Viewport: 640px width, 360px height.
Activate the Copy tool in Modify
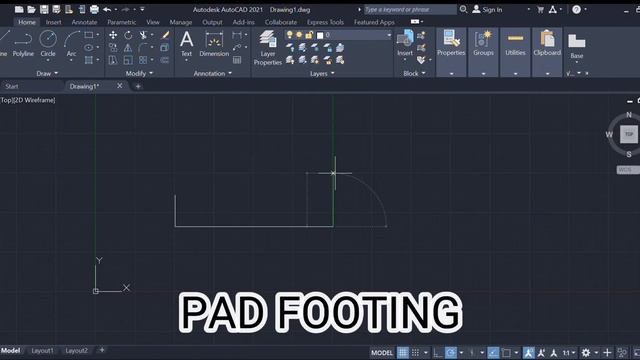(x=113, y=48)
